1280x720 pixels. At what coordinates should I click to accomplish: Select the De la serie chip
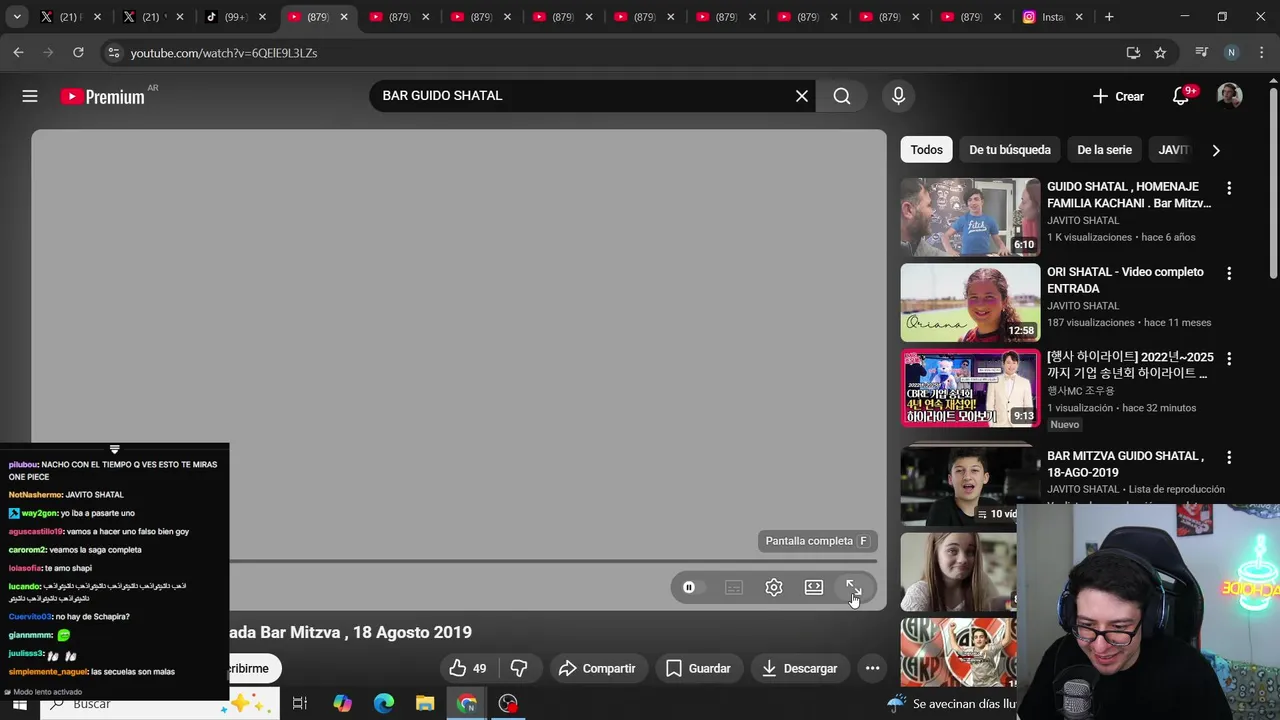[1104, 150]
